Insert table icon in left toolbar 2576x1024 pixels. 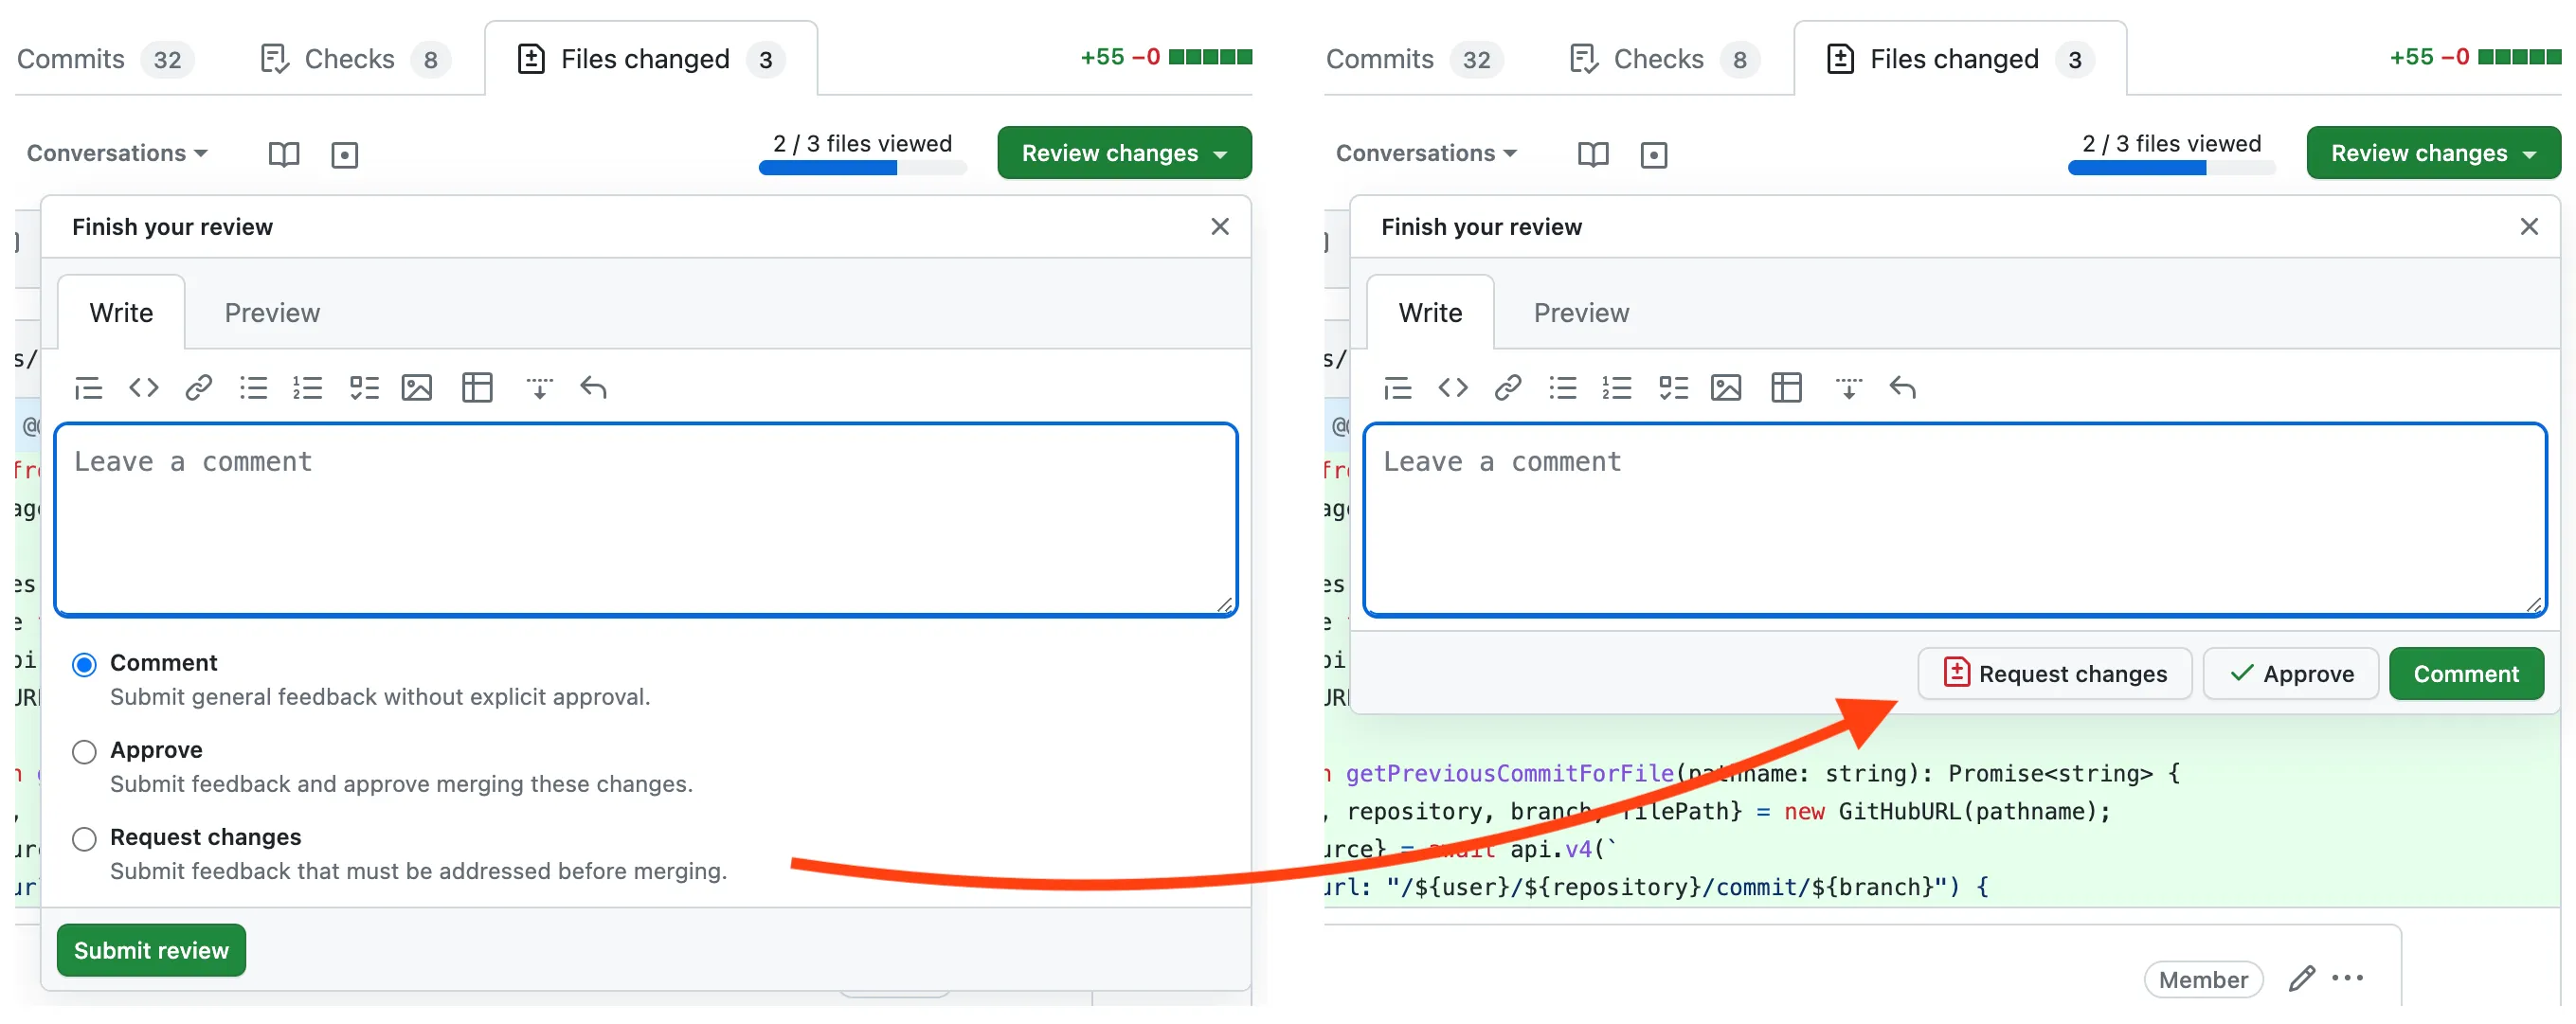point(477,387)
